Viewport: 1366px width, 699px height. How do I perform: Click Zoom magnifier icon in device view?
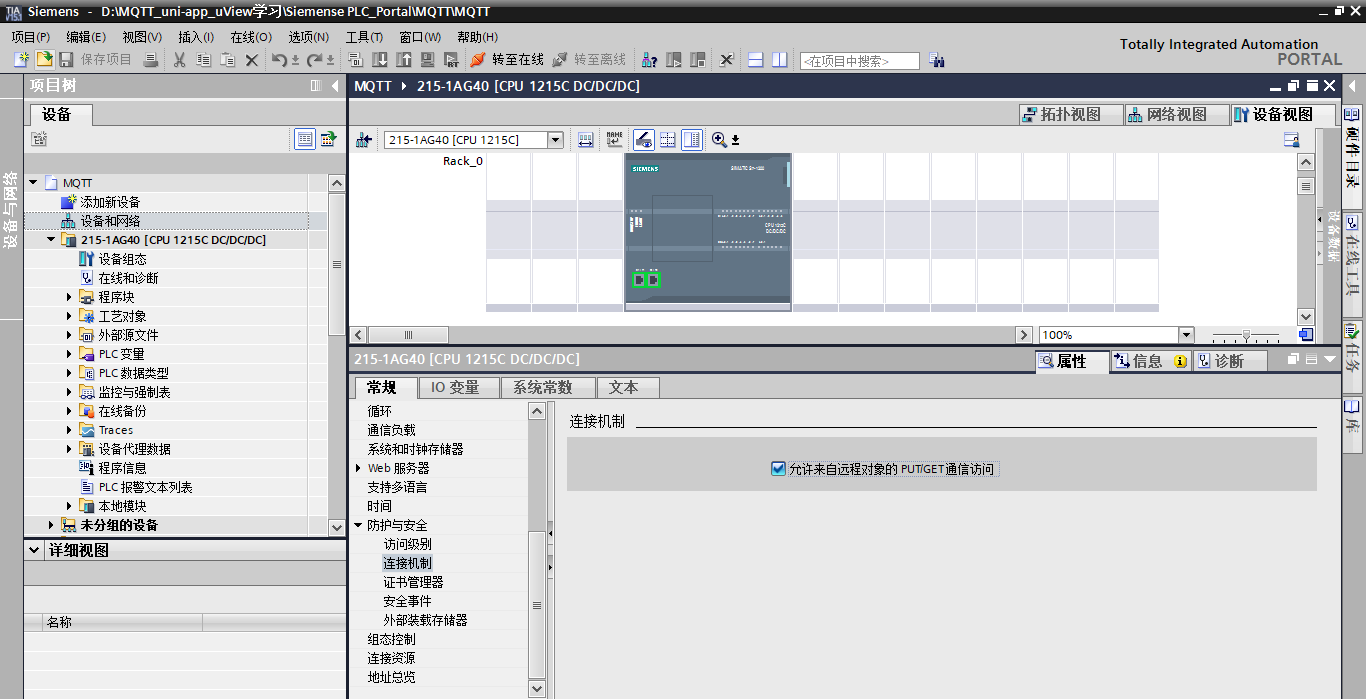click(x=719, y=140)
